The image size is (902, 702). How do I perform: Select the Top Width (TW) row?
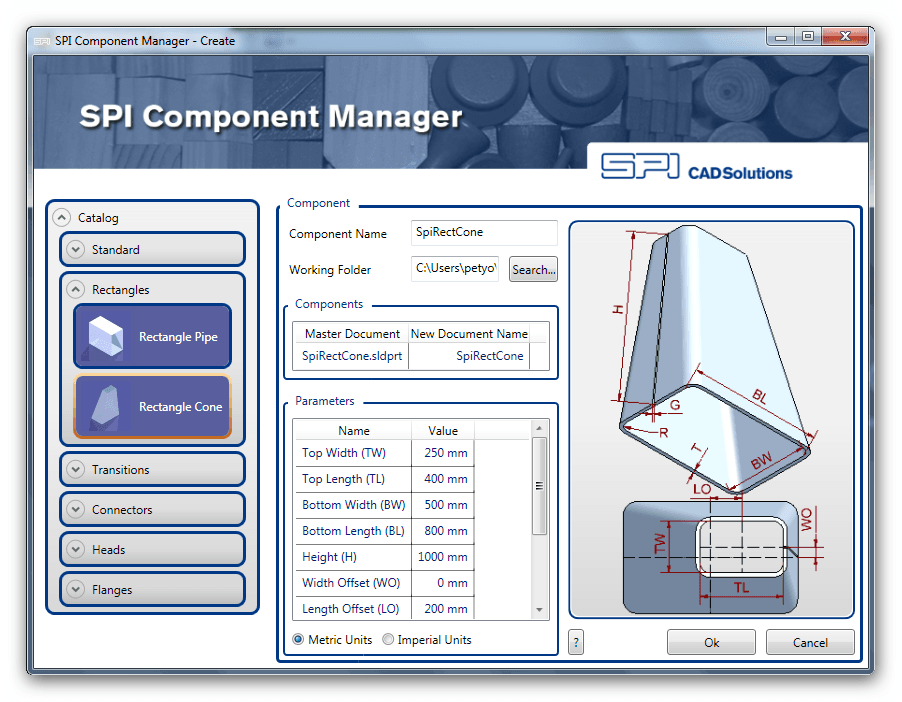pyautogui.click(x=353, y=453)
